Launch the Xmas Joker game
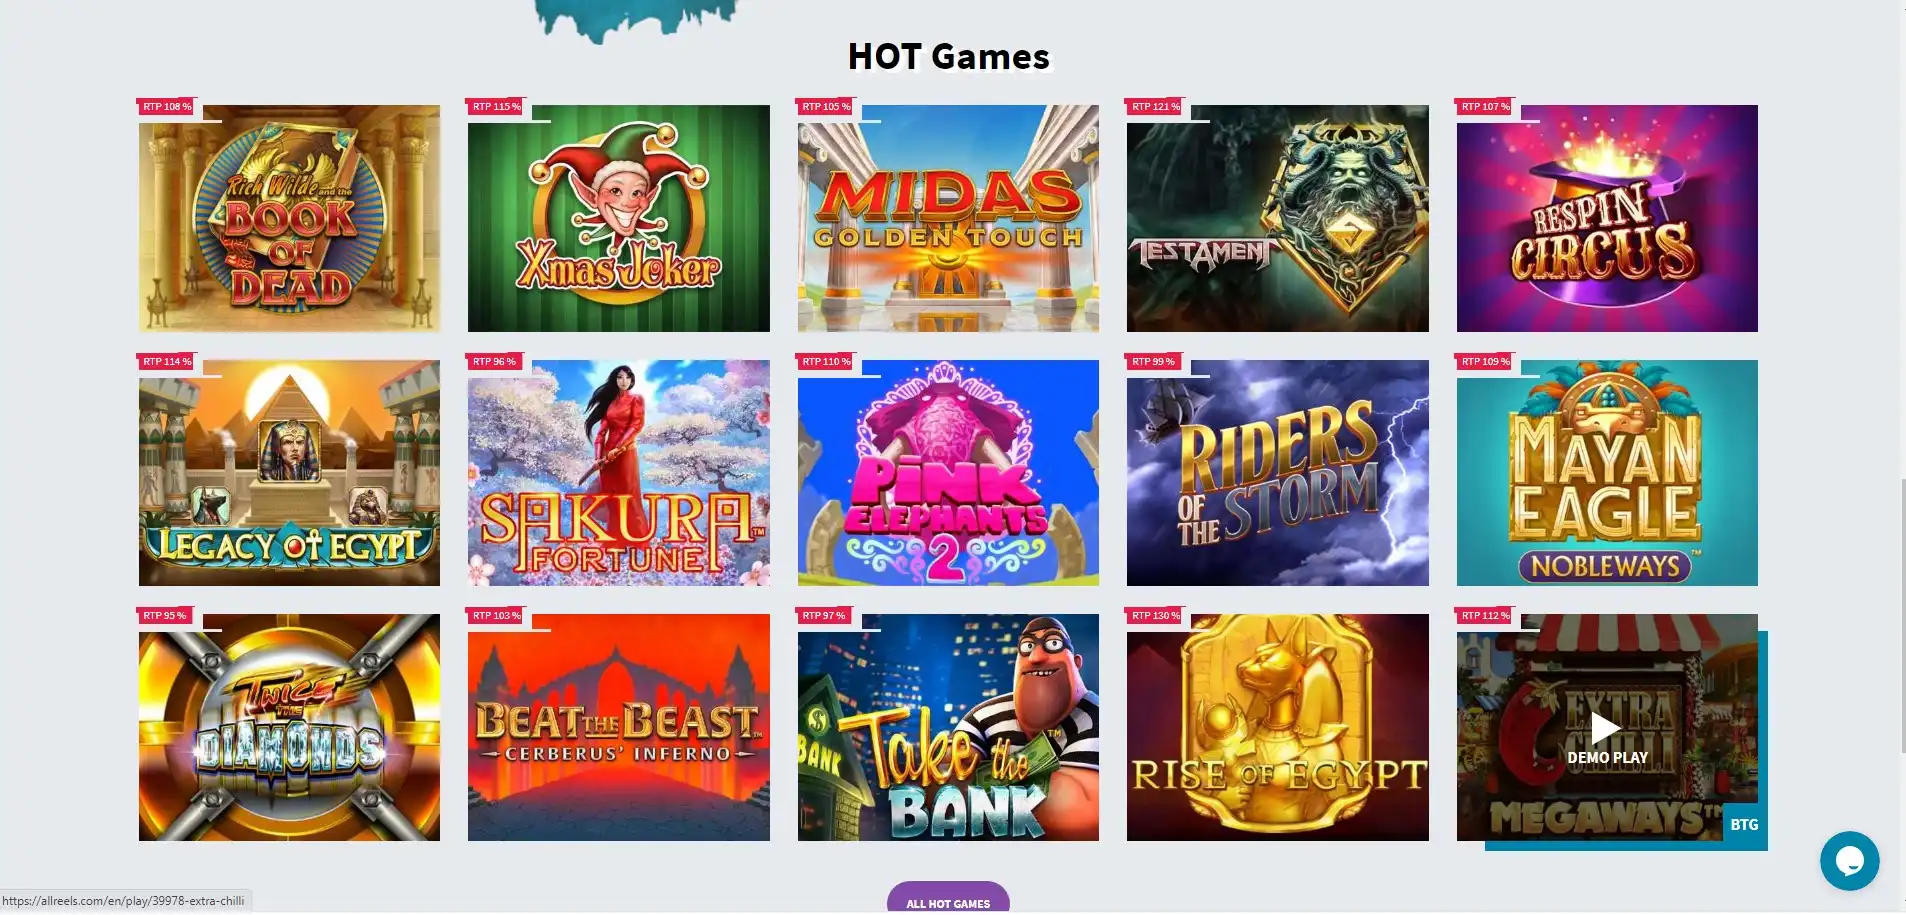The image size is (1906, 915). 619,218
